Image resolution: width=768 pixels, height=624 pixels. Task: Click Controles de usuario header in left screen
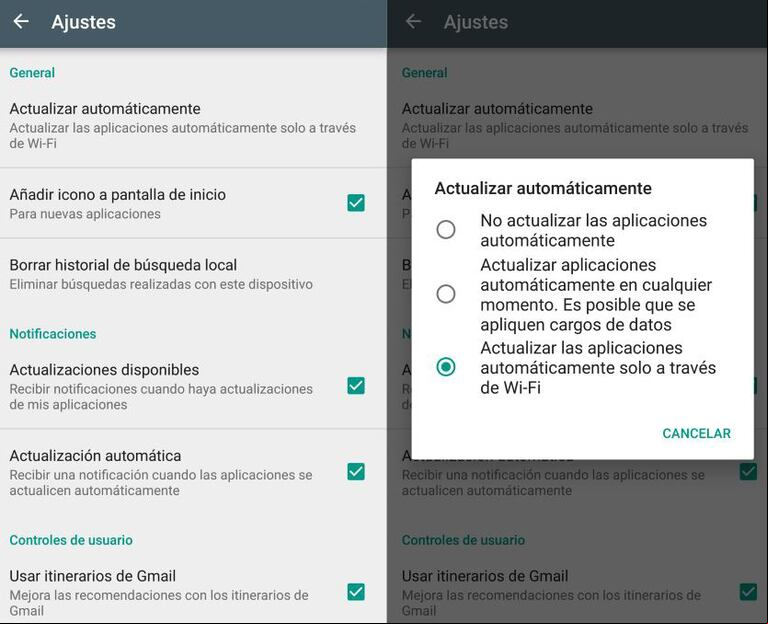[x=71, y=540]
